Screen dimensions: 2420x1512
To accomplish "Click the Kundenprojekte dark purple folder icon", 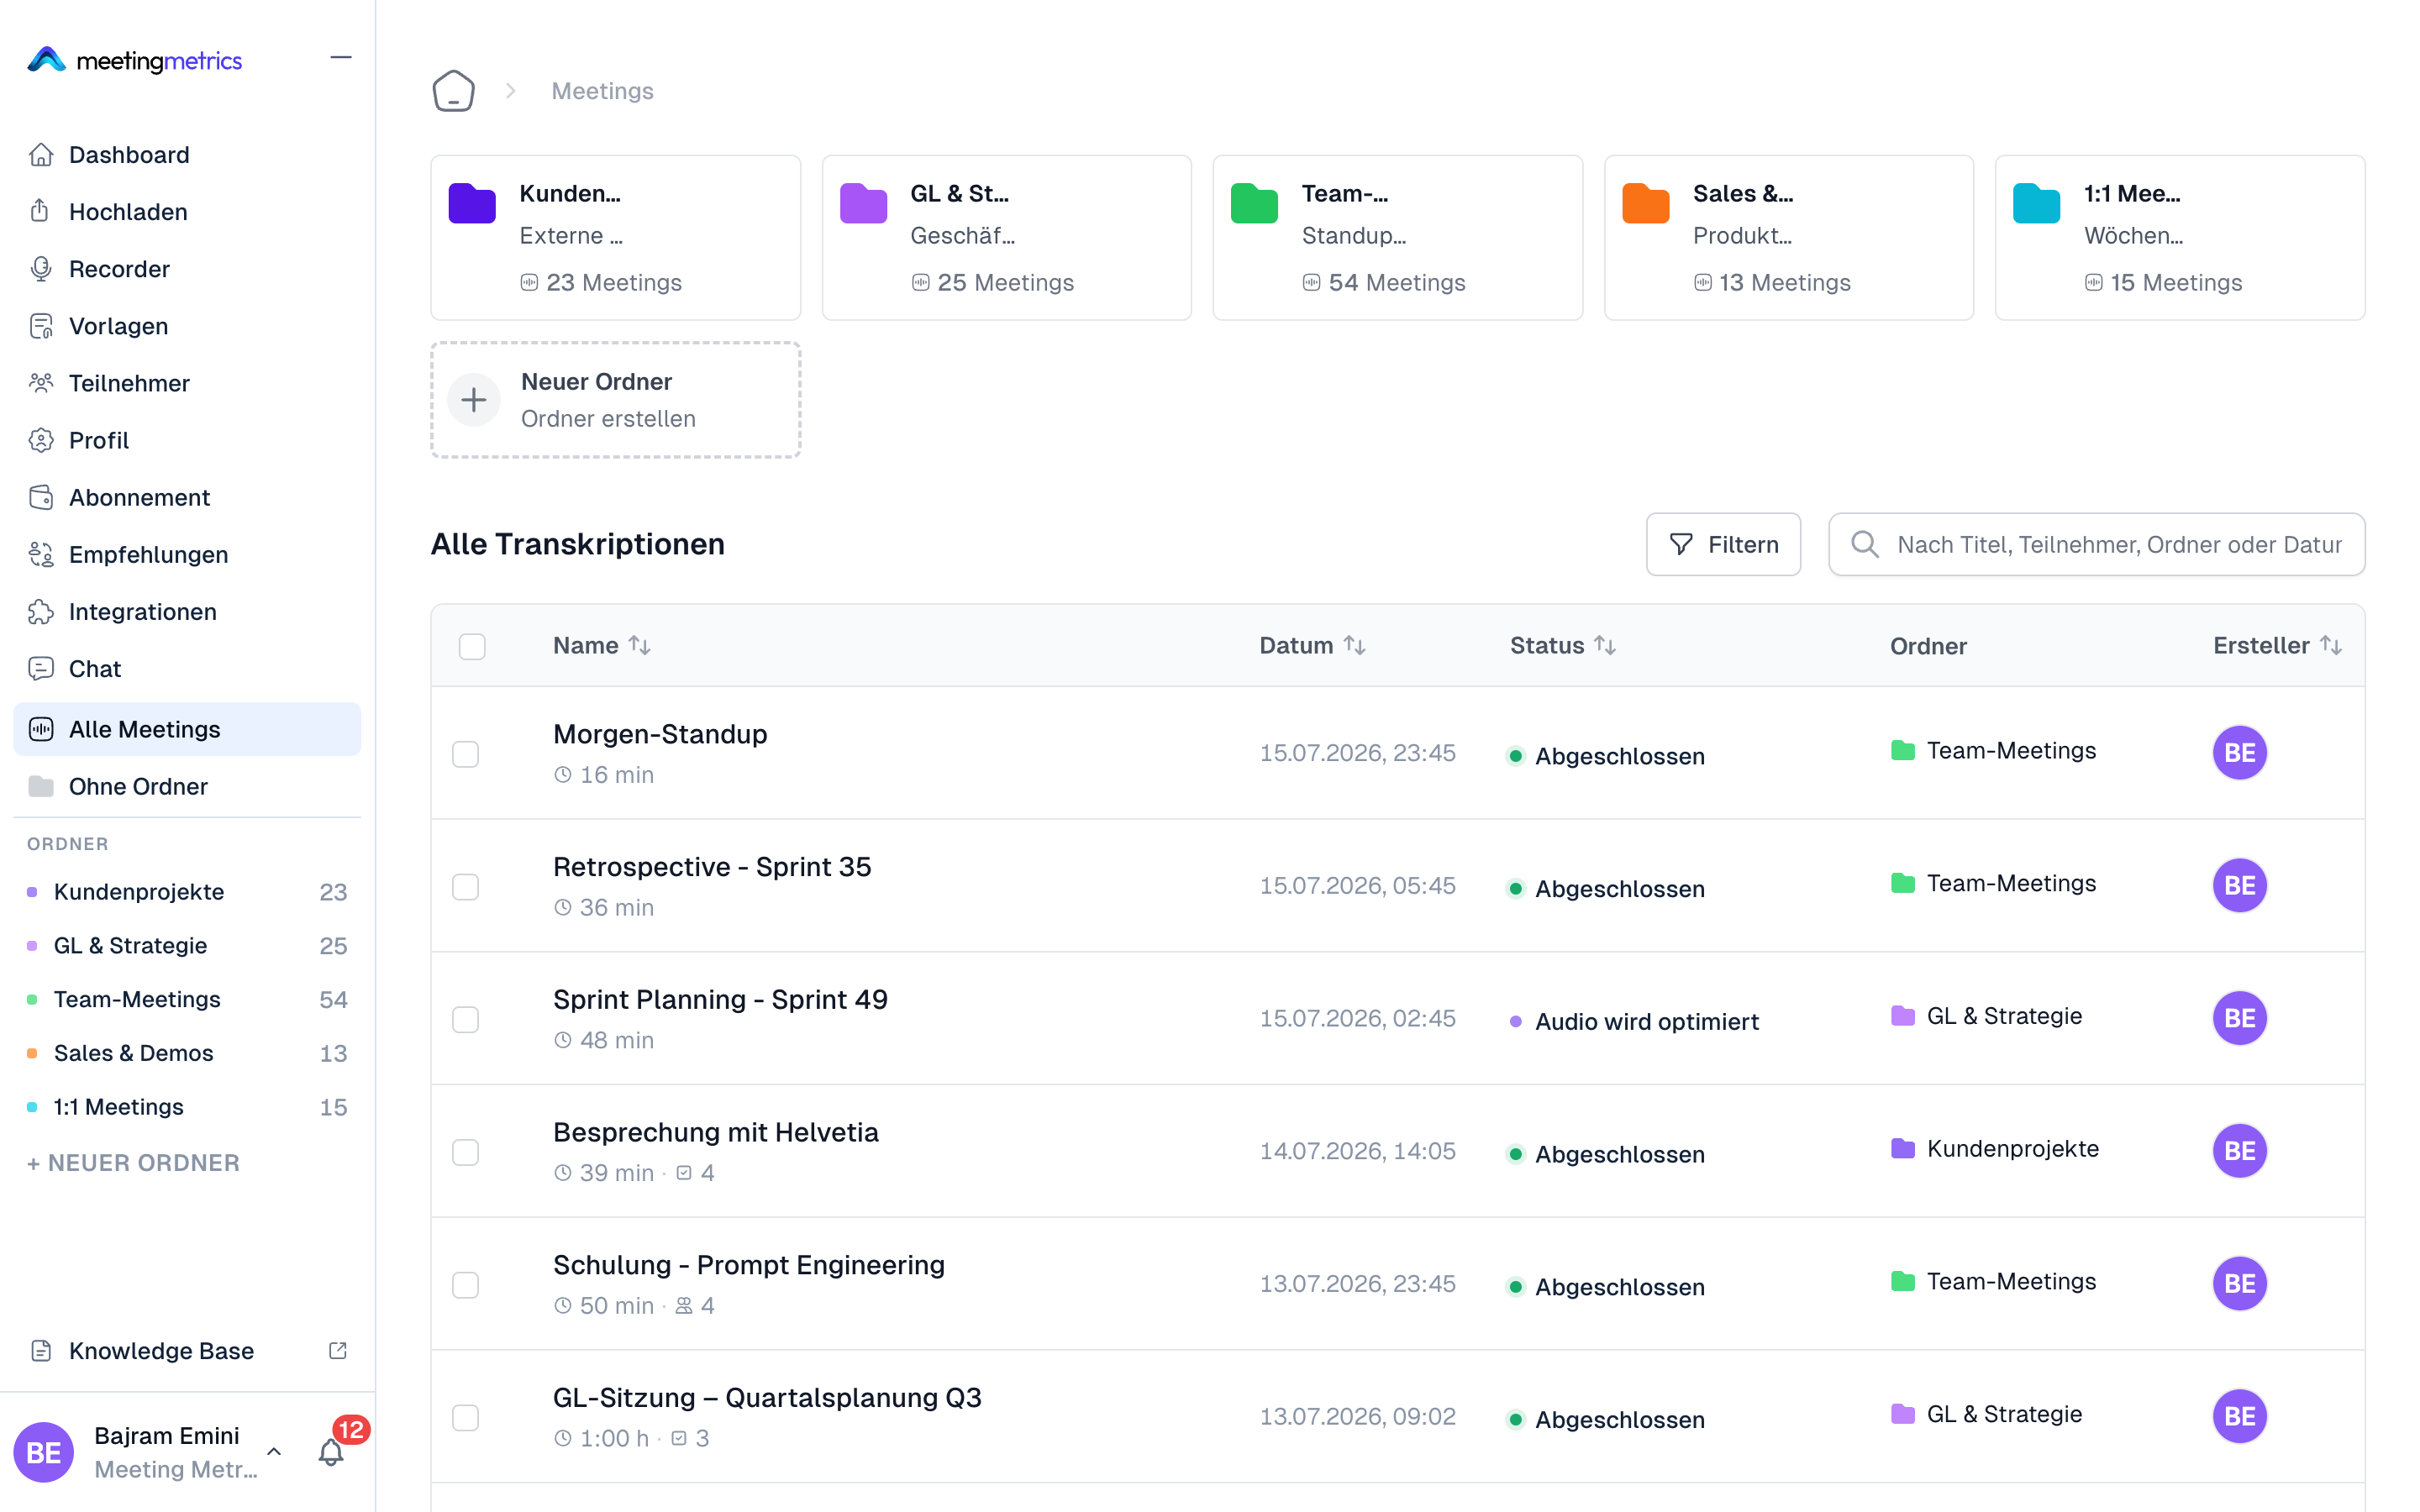I will tap(472, 203).
